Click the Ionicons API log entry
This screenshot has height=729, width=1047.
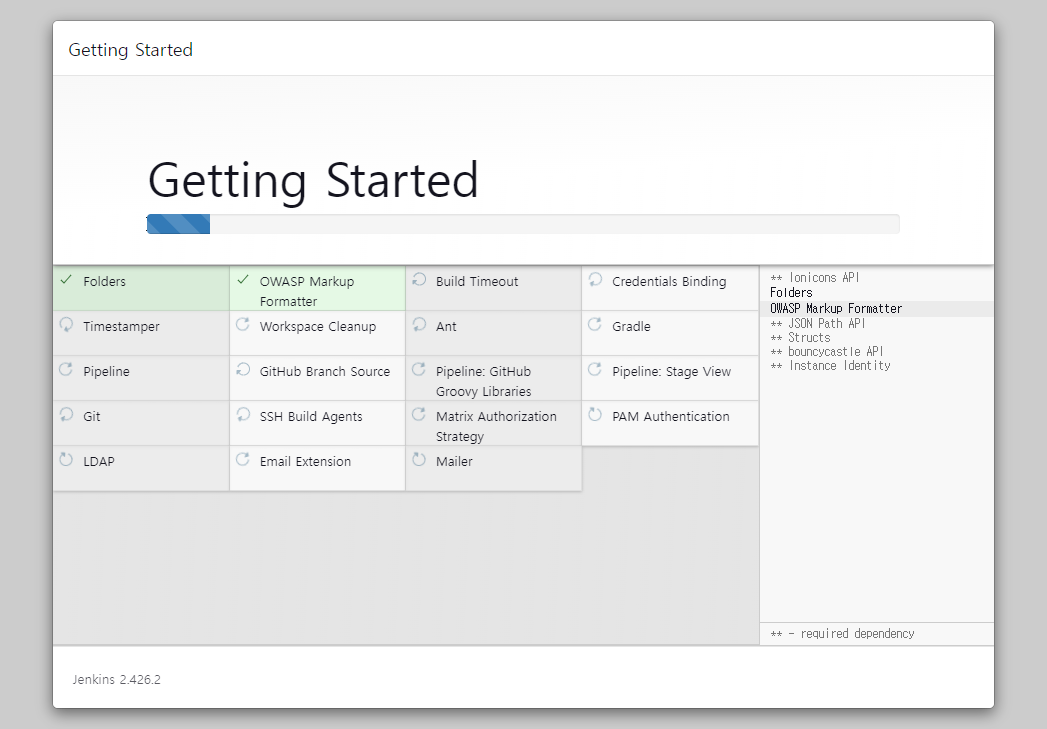(815, 278)
